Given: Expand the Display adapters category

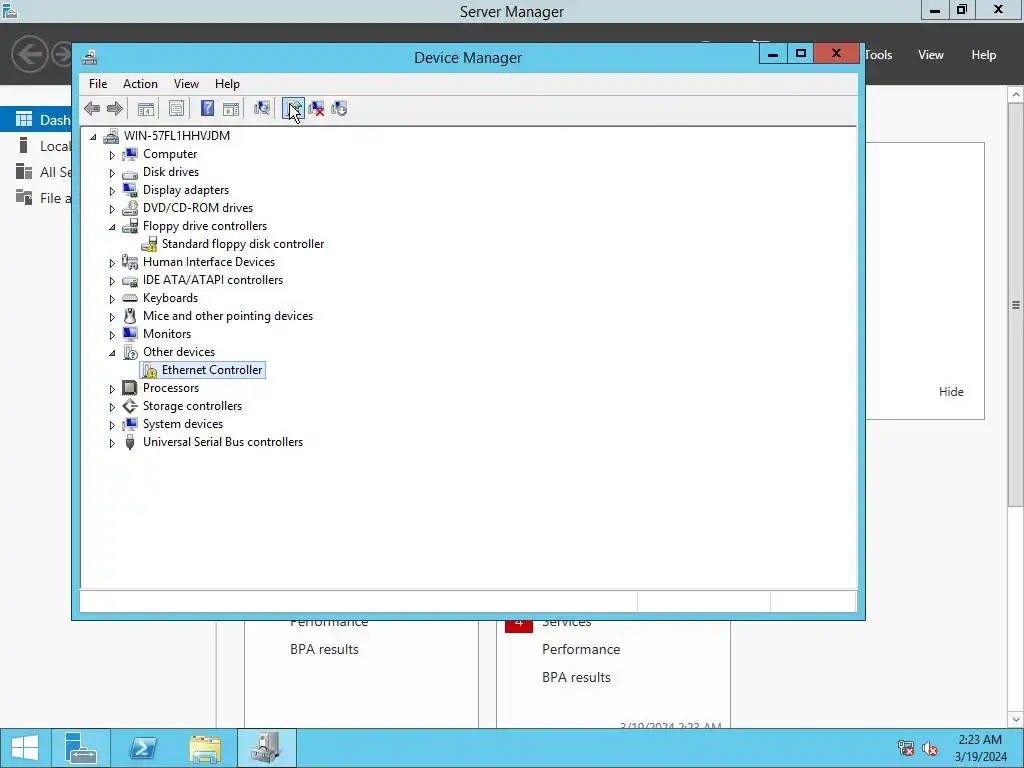Looking at the screenshot, I should coord(112,191).
